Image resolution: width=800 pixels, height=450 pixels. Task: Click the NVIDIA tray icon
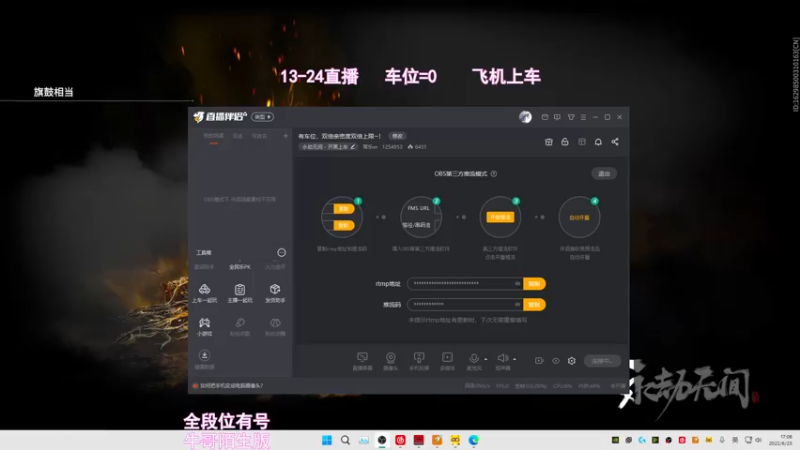click(615, 440)
